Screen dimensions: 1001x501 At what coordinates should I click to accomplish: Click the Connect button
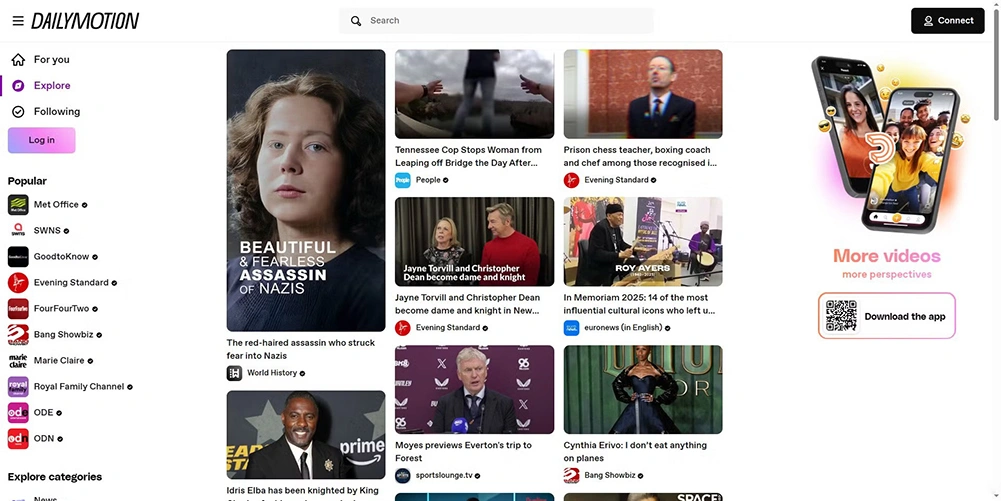point(947,20)
